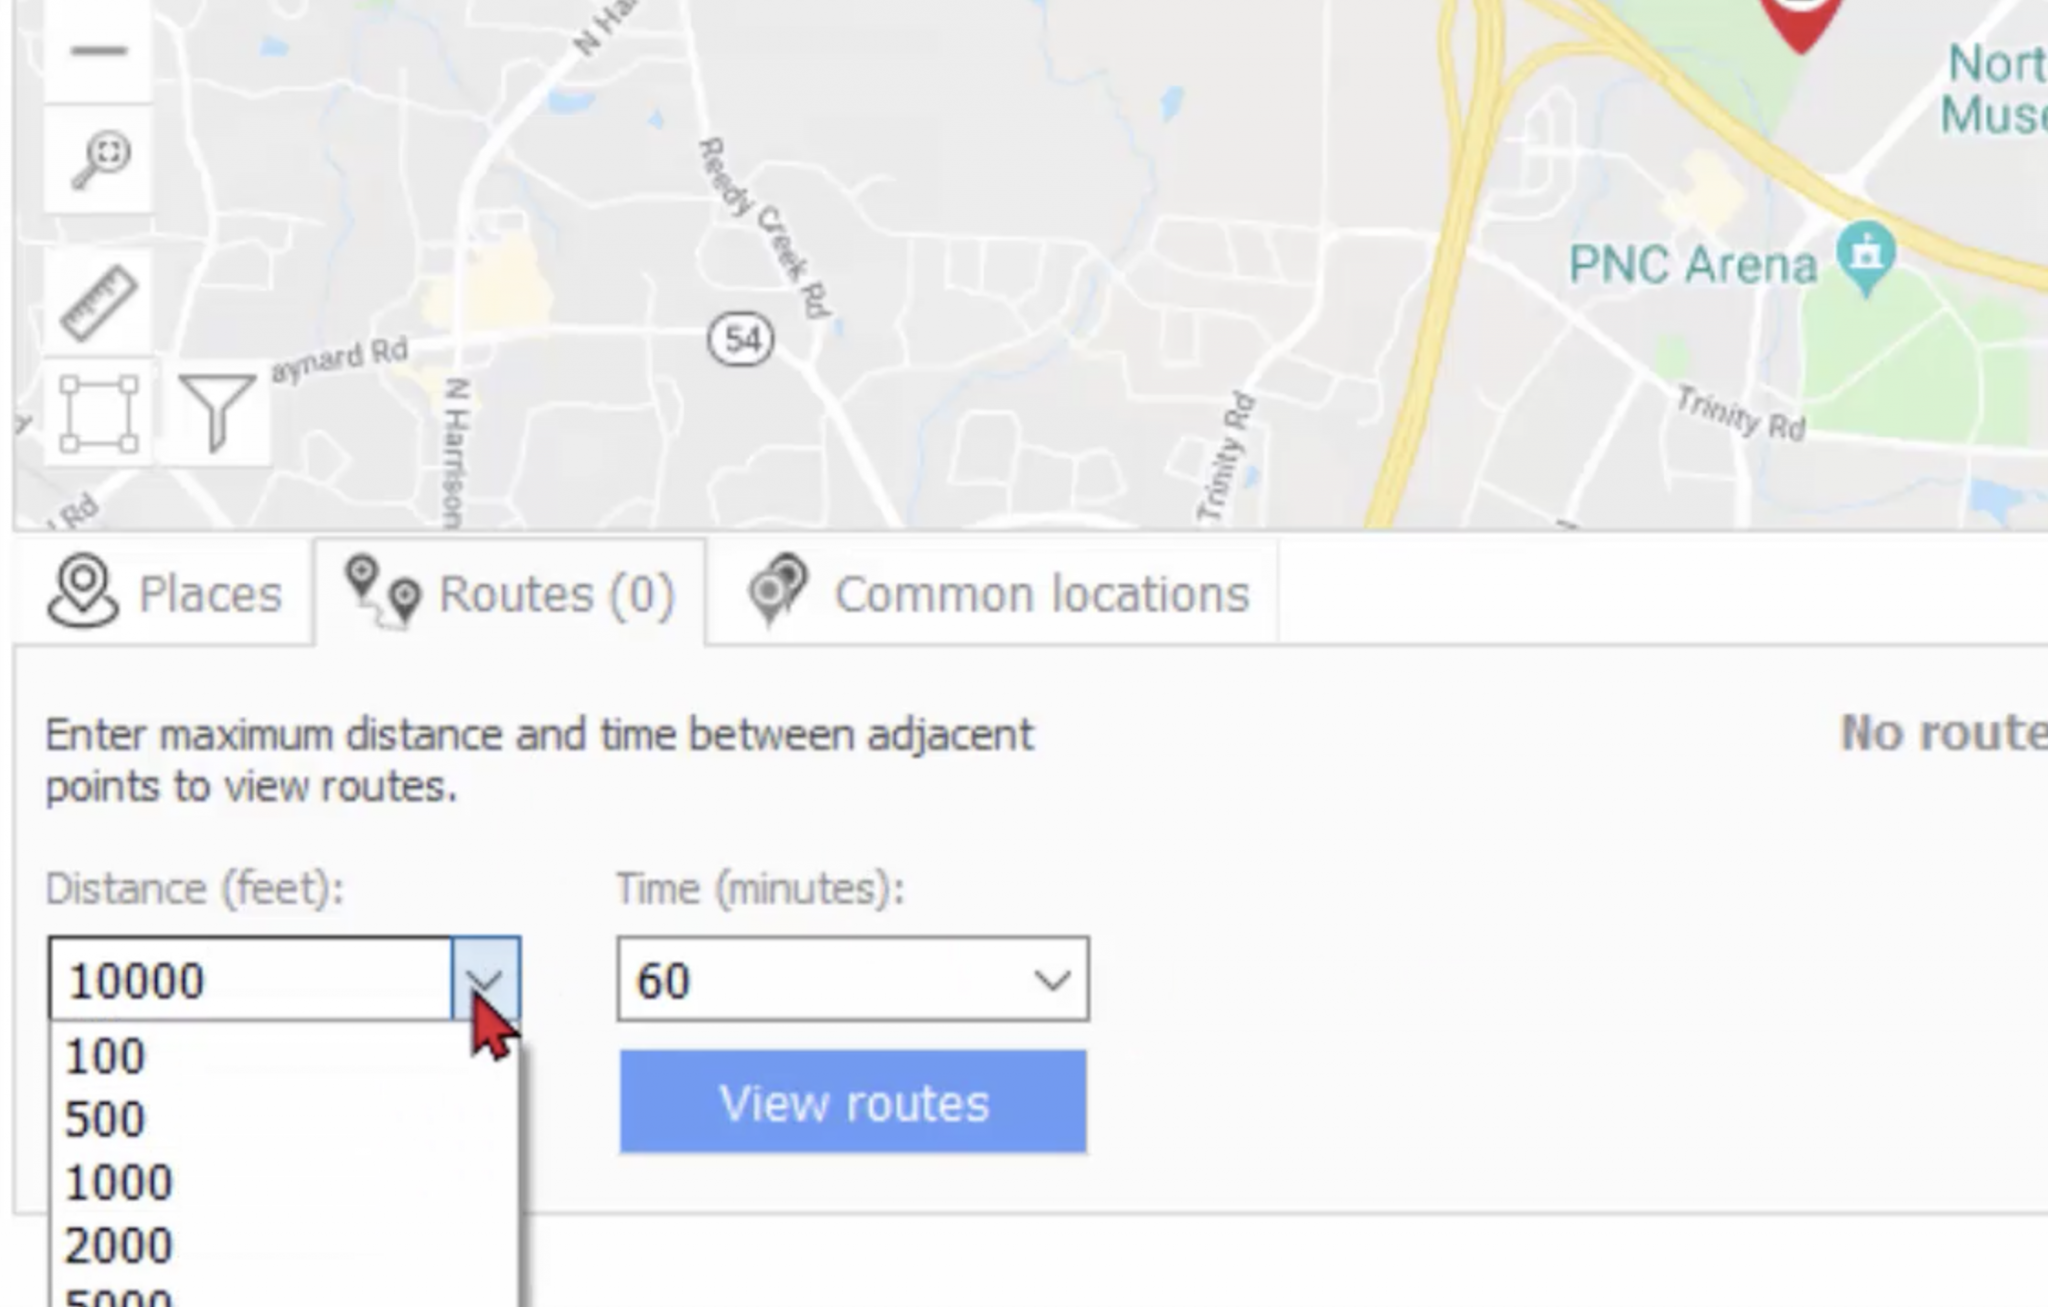
Task: Click the Common locations stacked pins icon
Action: [779, 589]
